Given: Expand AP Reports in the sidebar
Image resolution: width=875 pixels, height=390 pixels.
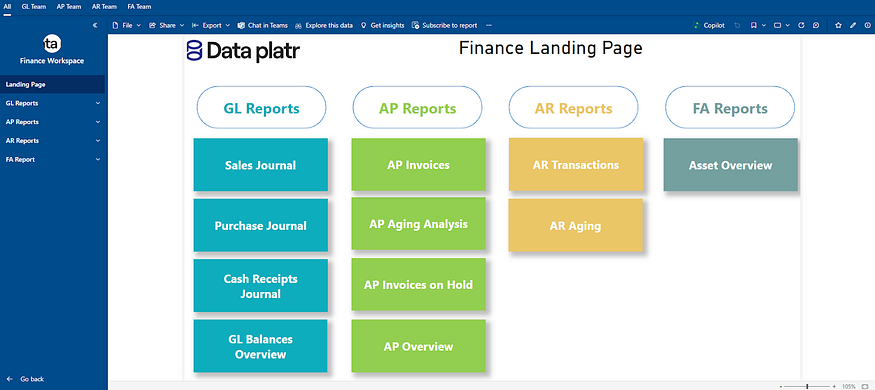Looking at the screenshot, I should pos(52,122).
